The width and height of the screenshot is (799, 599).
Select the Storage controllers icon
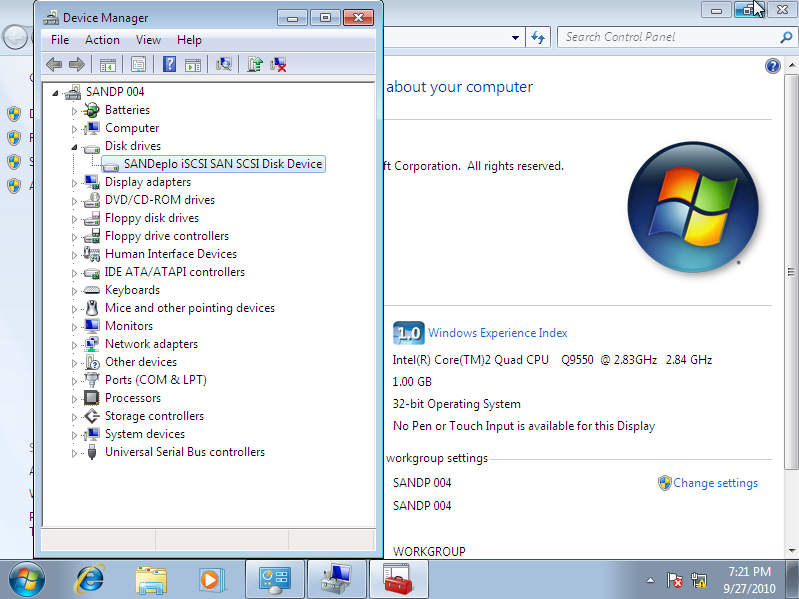(92, 416)
